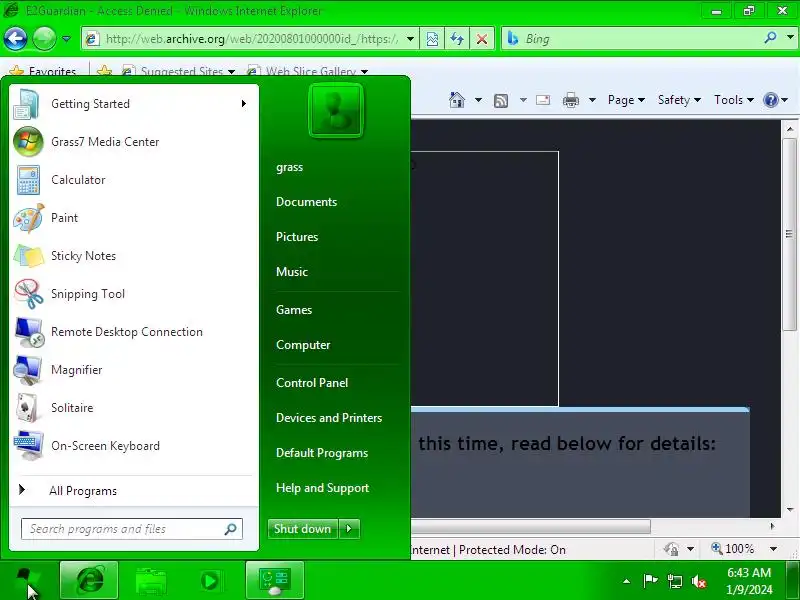The image size is (800, 600).
Task: Click the Internet Explorer taskbar icon
Action: [89, 580]
